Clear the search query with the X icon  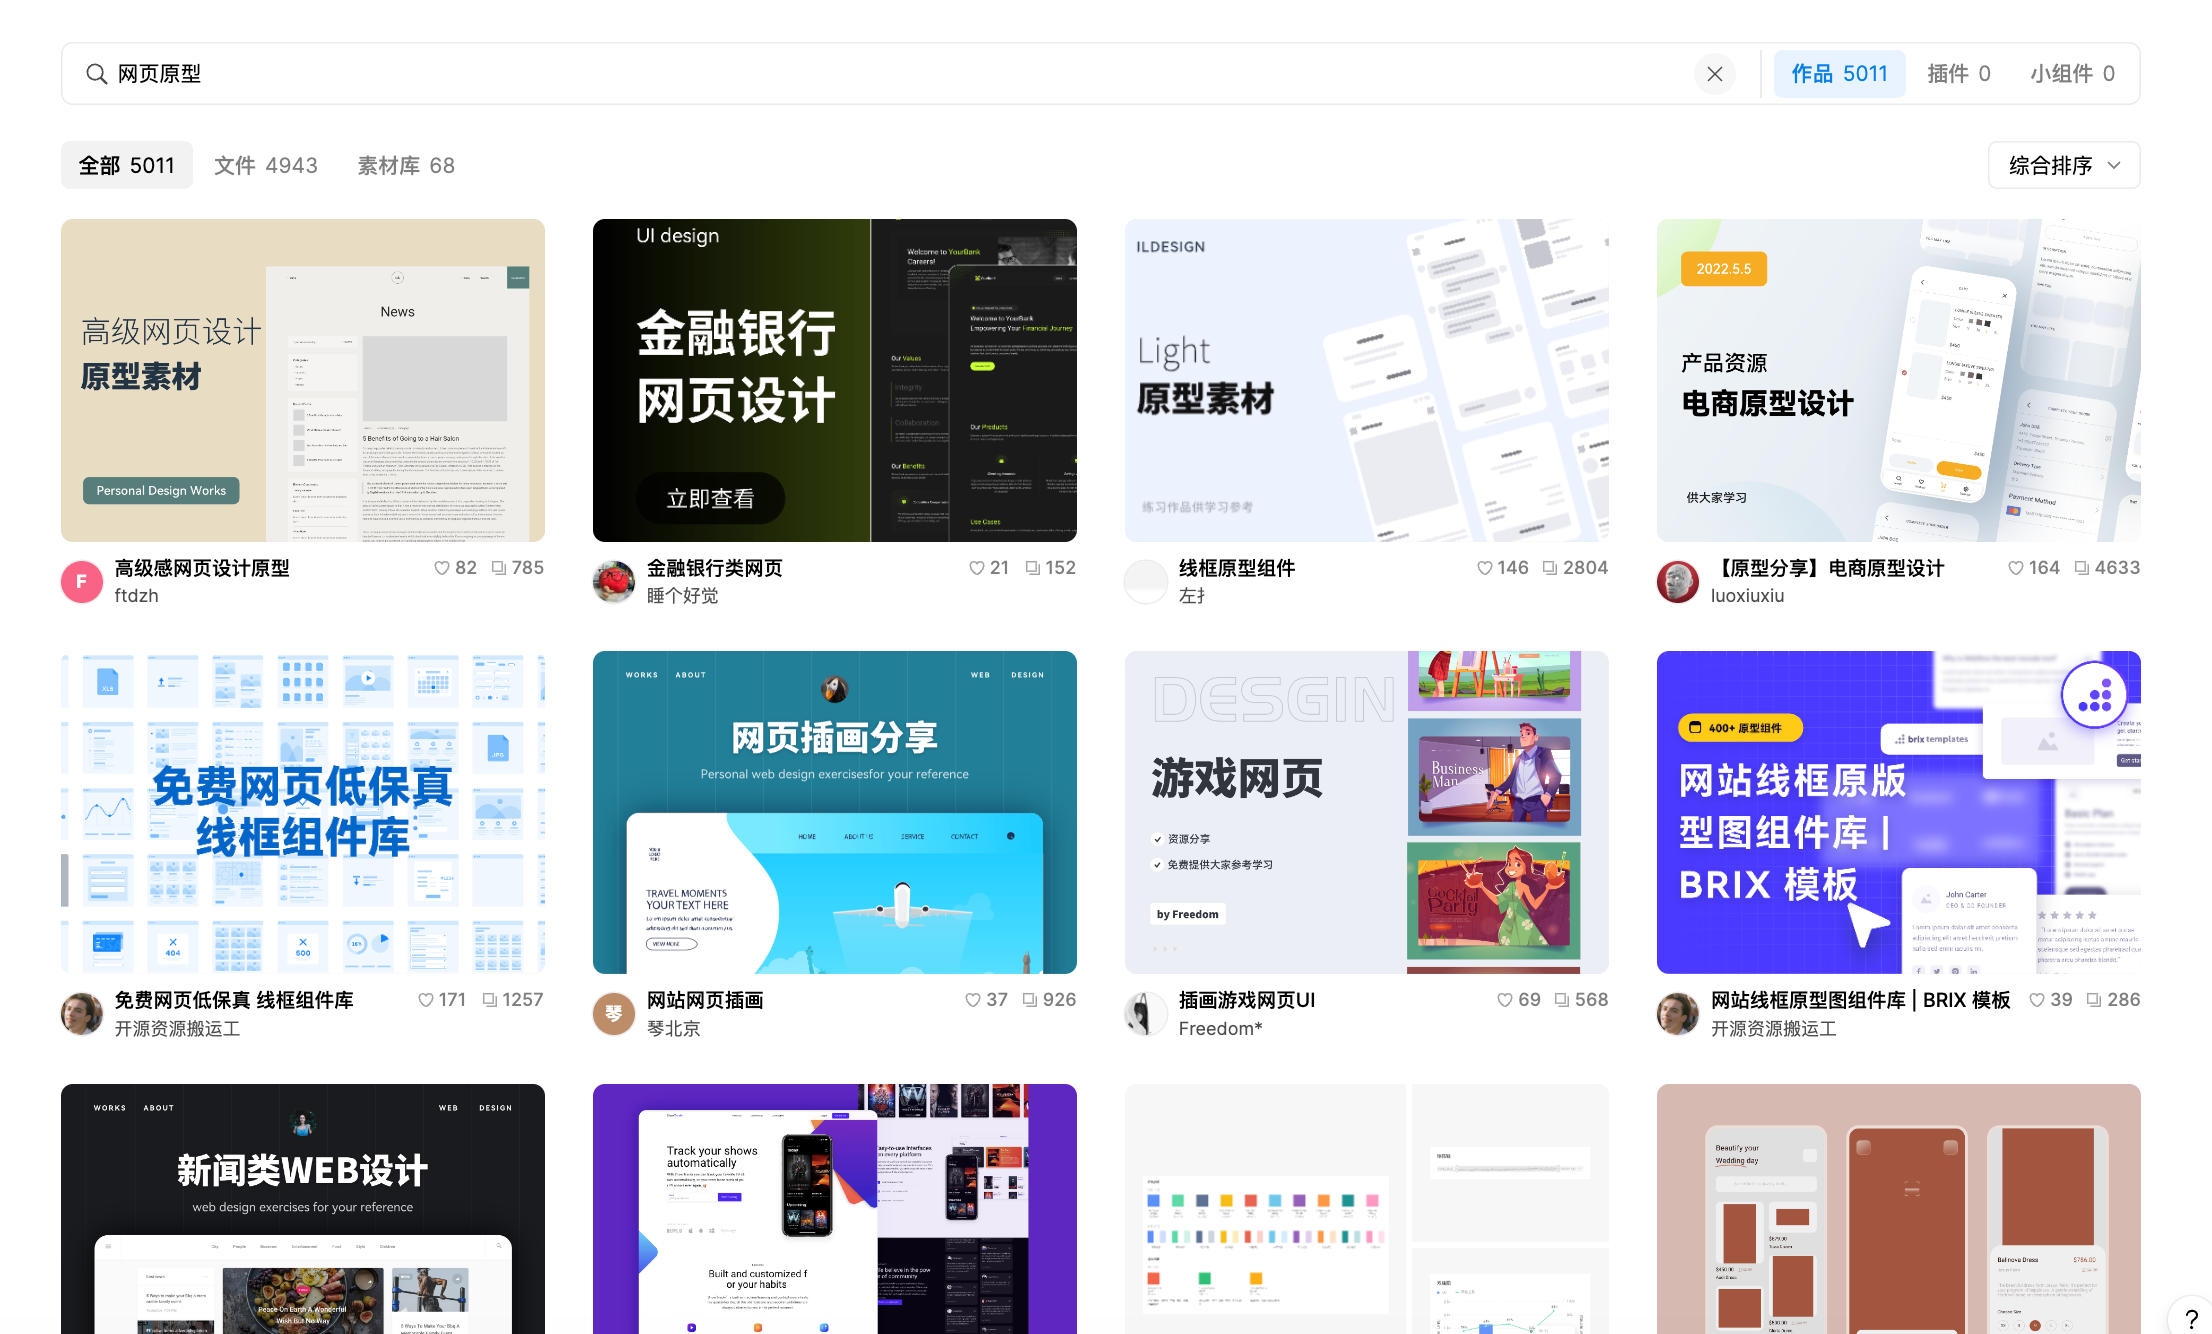point(1714,73)
